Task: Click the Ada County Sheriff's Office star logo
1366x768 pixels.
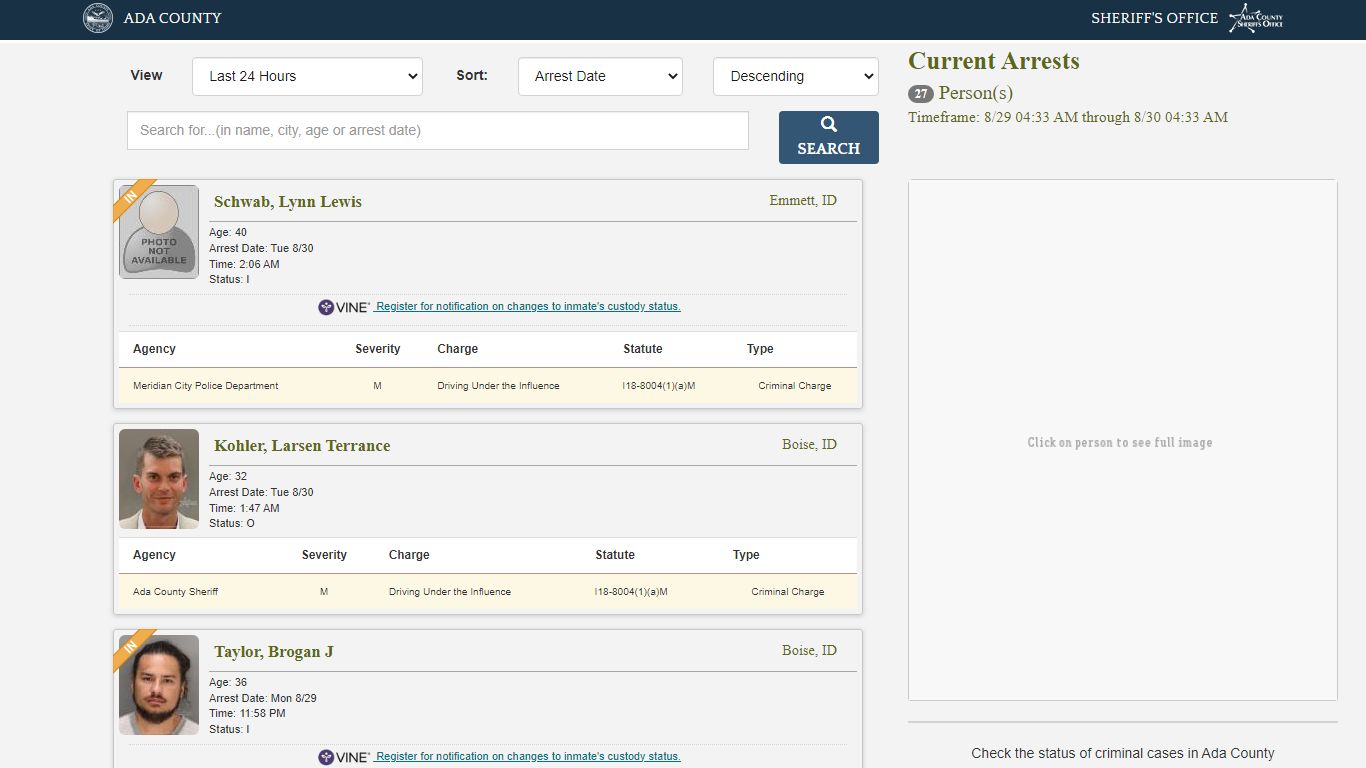Action: [x=1256, y=18]
